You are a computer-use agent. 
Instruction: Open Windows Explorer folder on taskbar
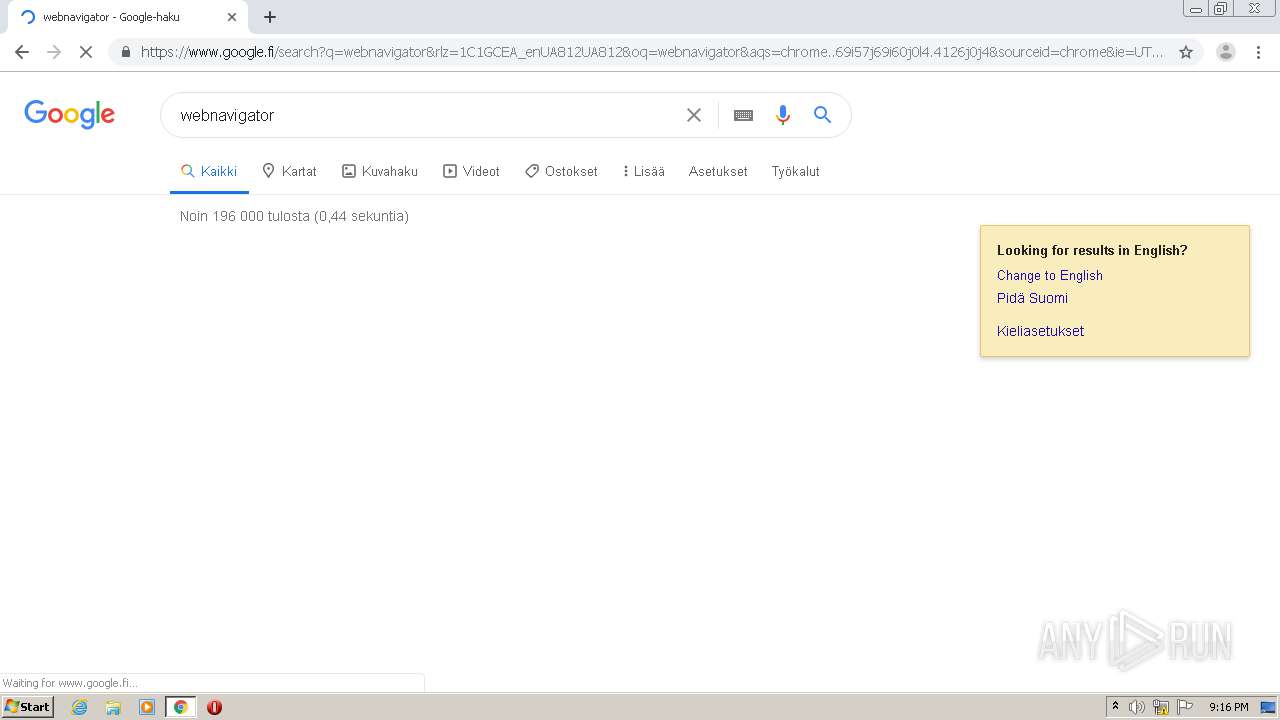pos(113,707)
